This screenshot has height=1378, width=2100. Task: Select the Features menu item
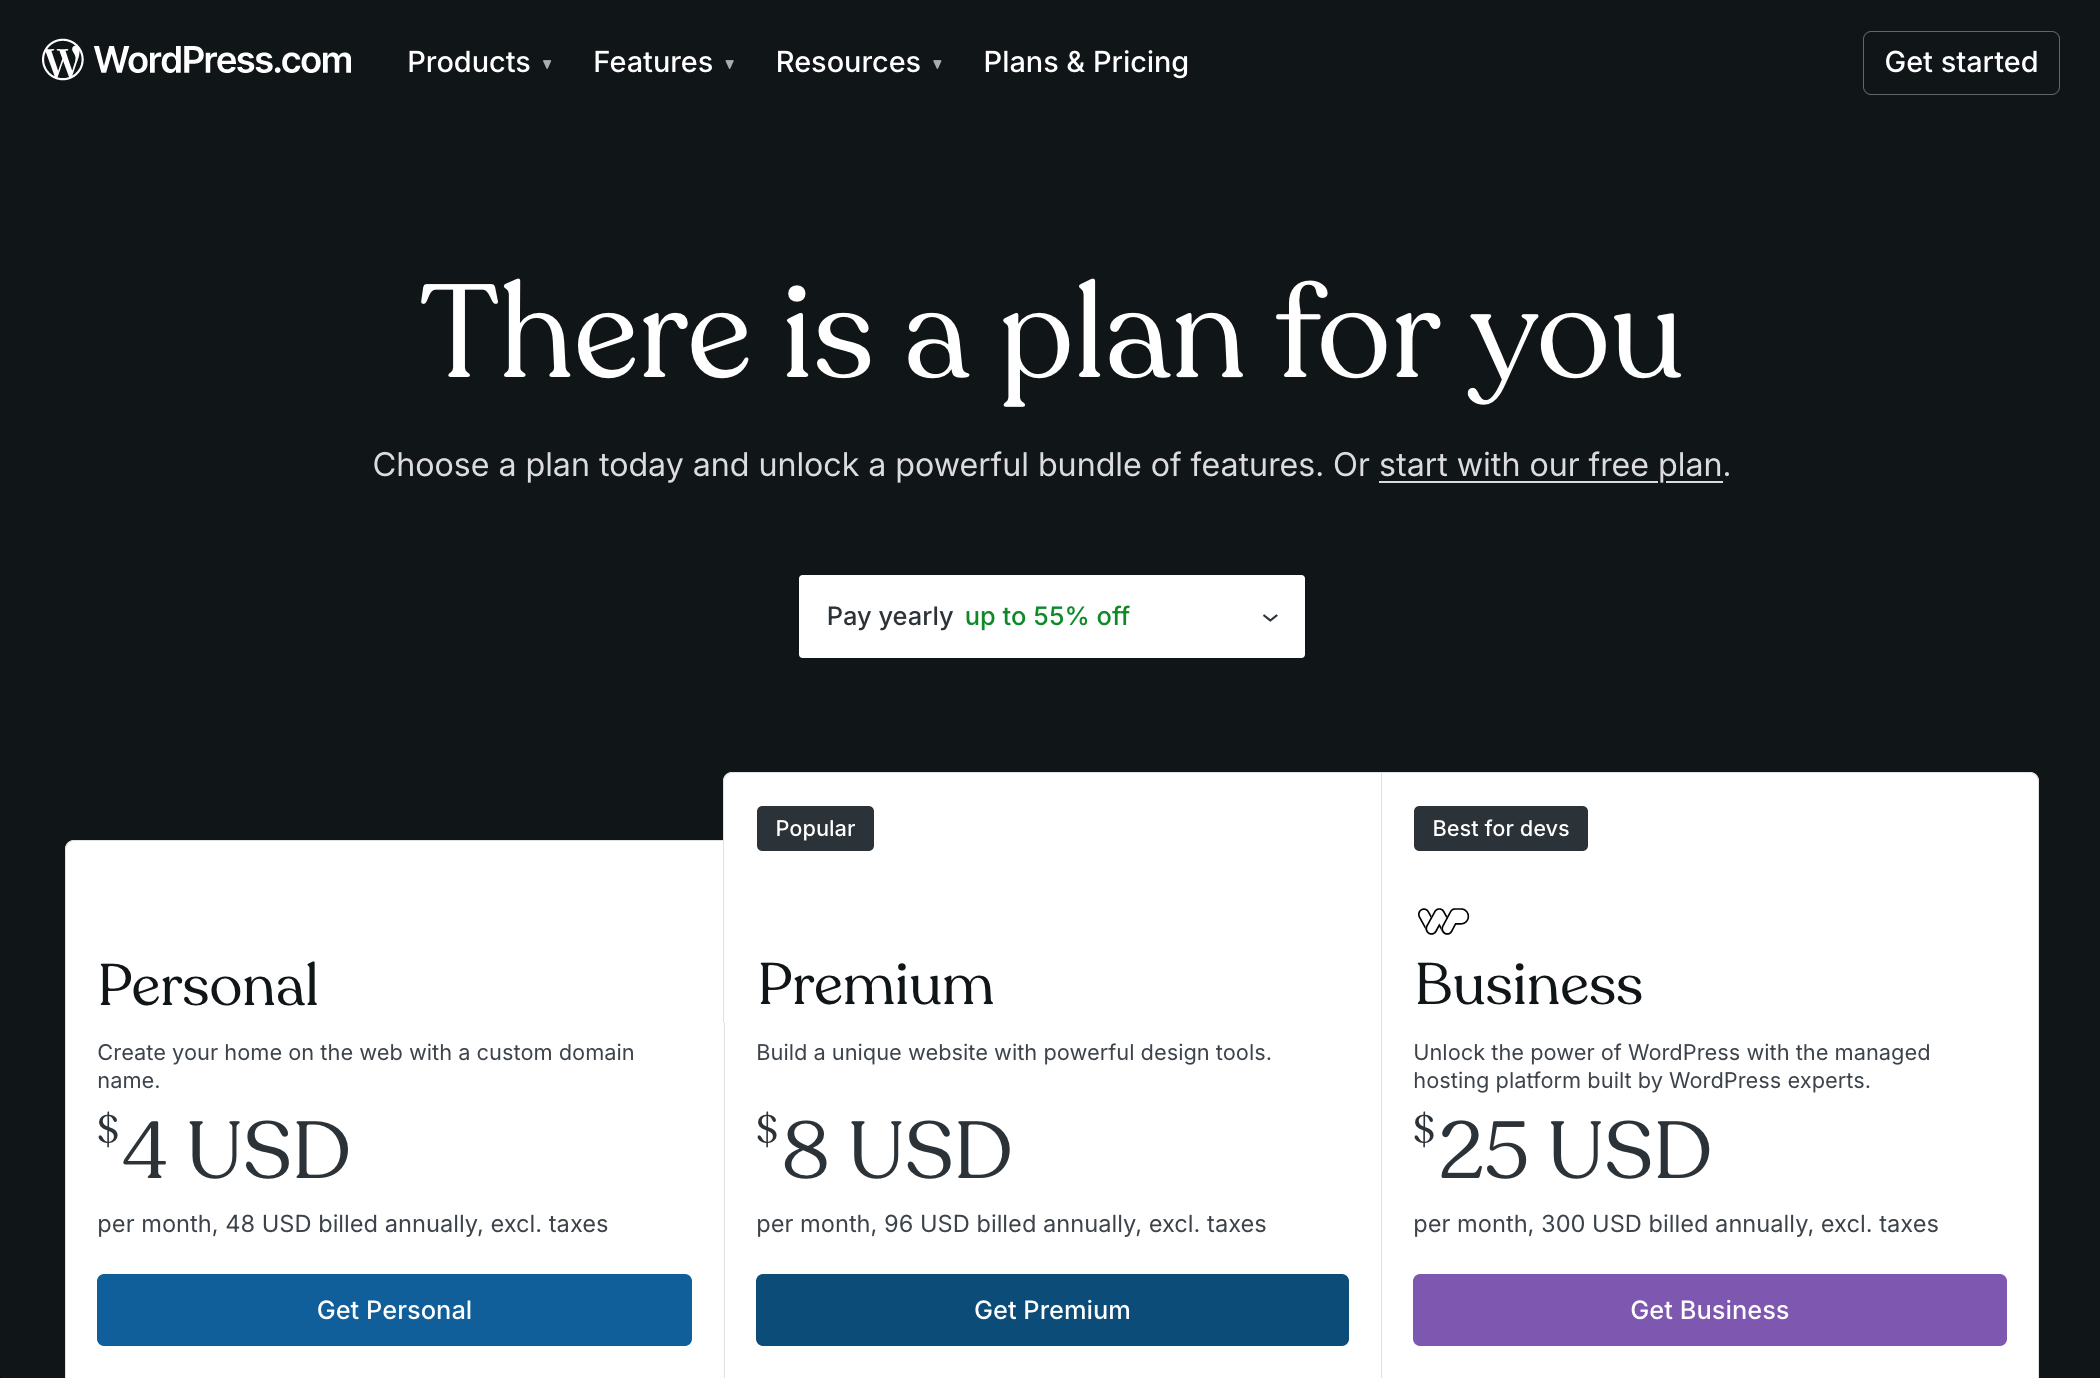(653, 61)
